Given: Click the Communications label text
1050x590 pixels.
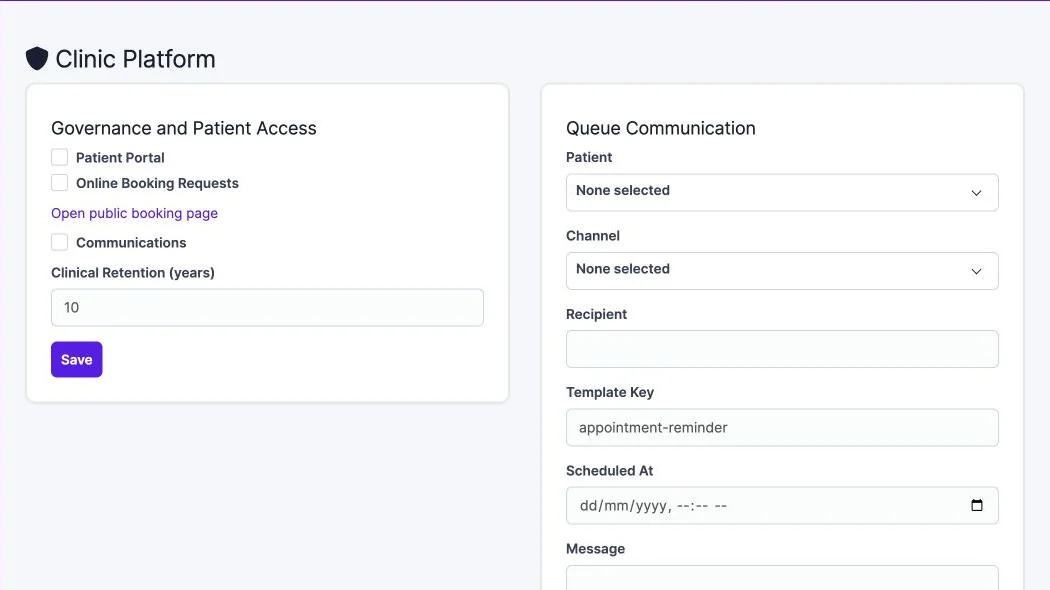Looking at the screenshot, I should [x=131, y=242].
